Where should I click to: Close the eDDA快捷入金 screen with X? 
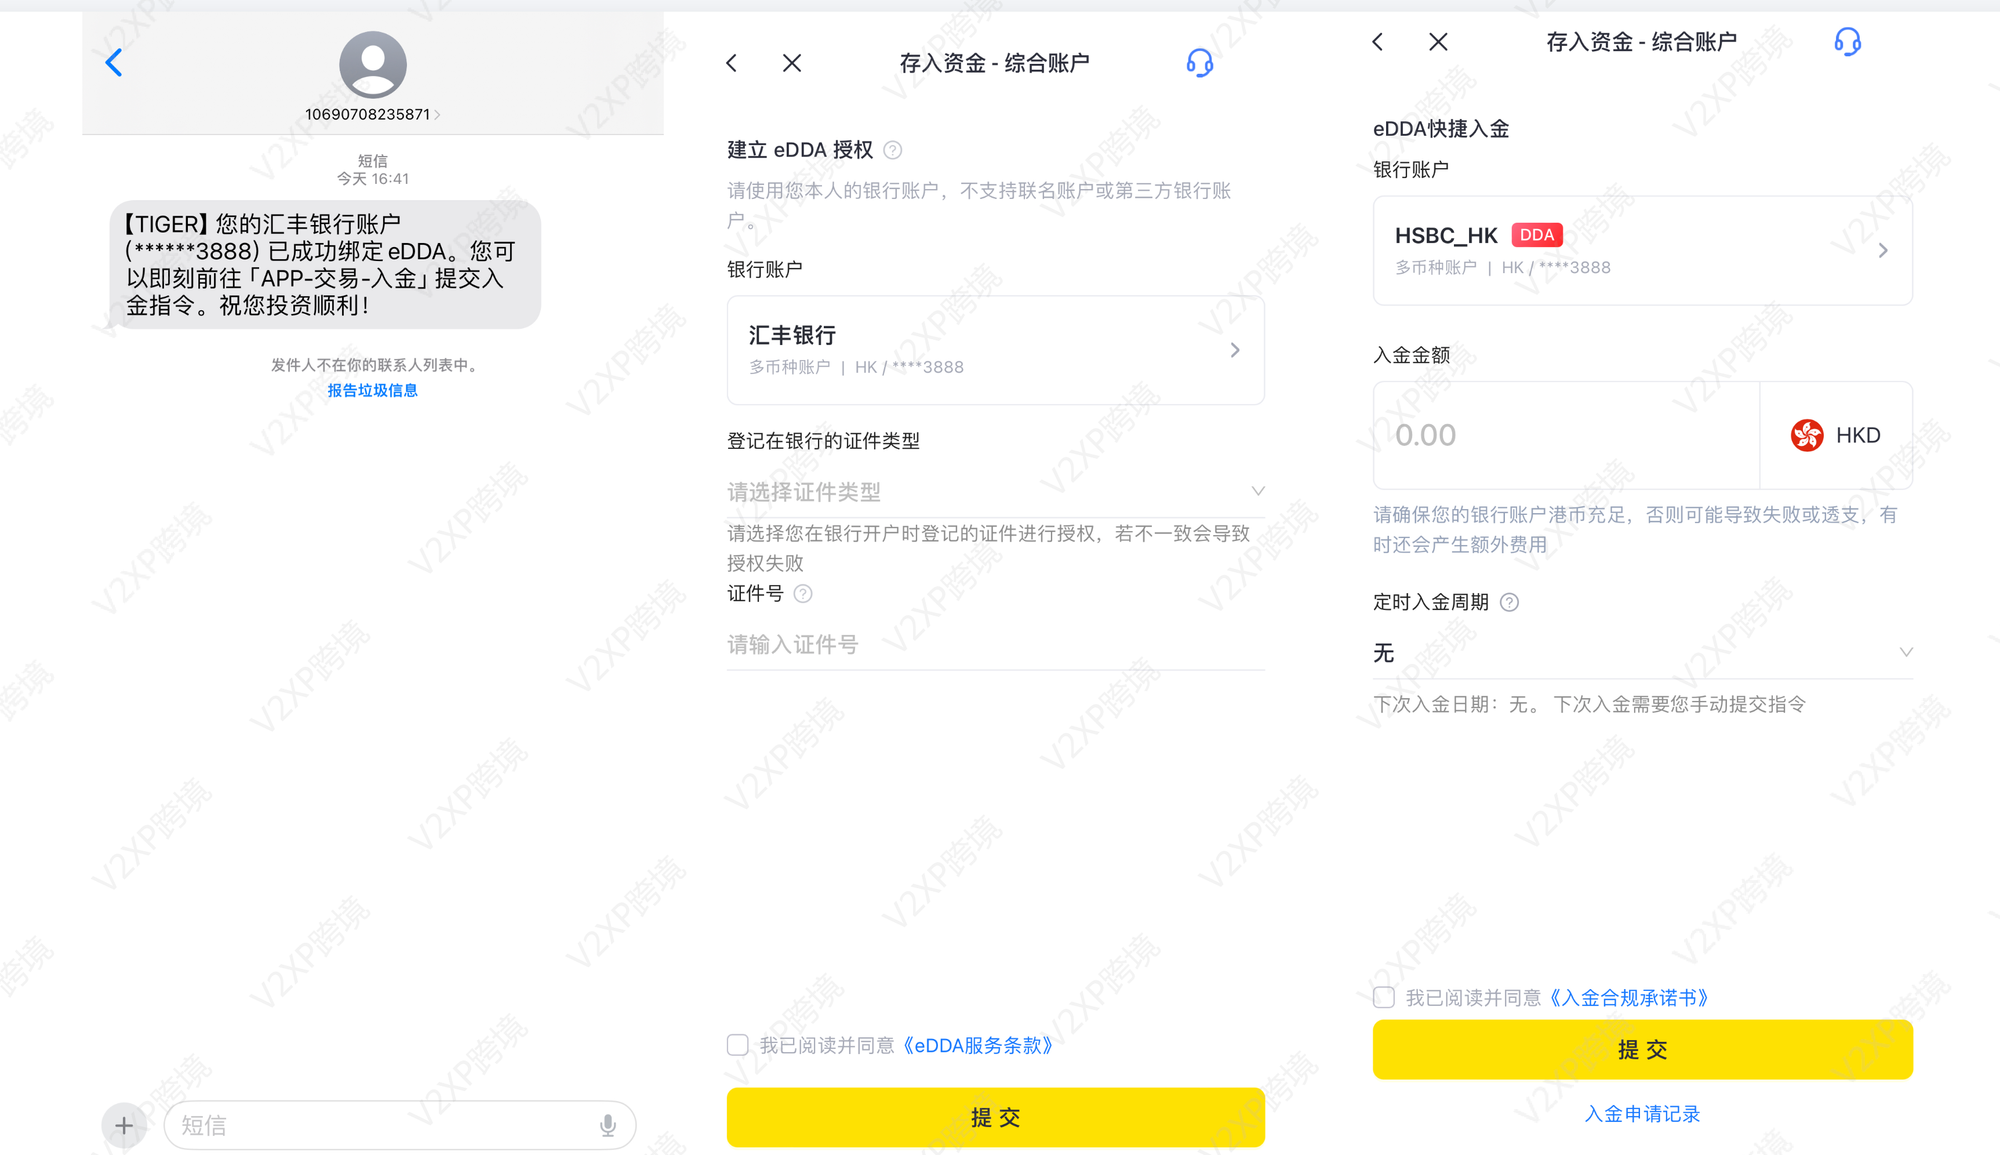[1438, 42]
